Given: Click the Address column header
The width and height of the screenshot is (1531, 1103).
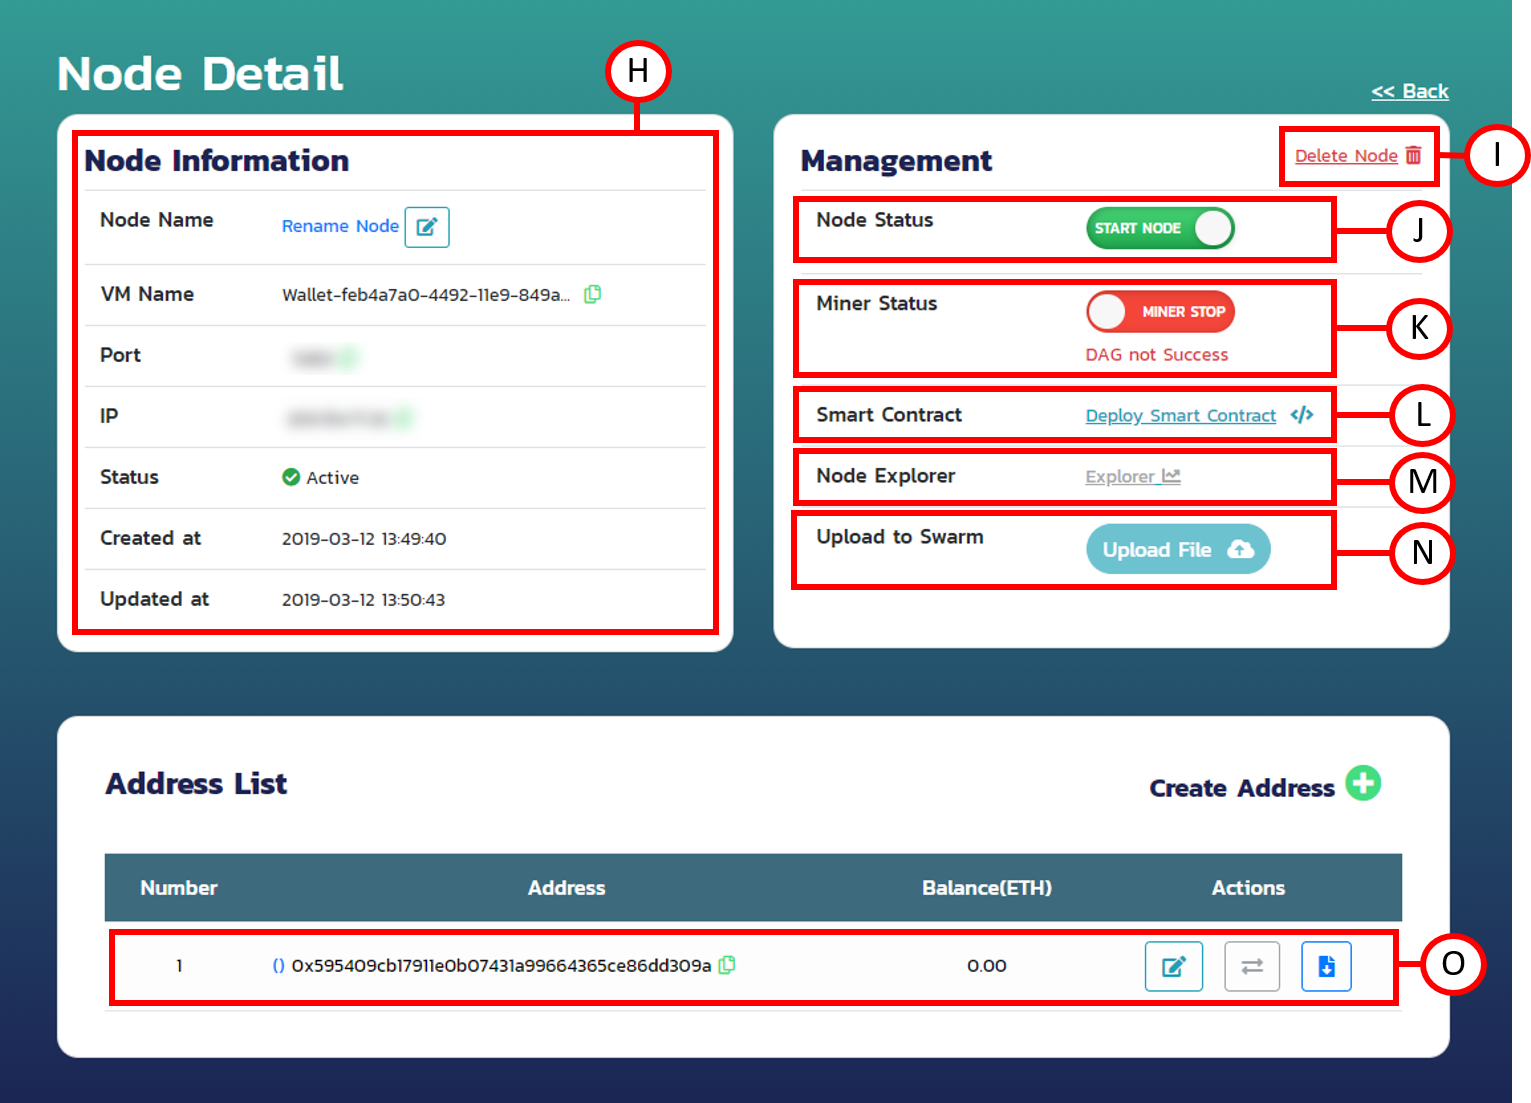Looking at the screenshot, I should 566,887.
